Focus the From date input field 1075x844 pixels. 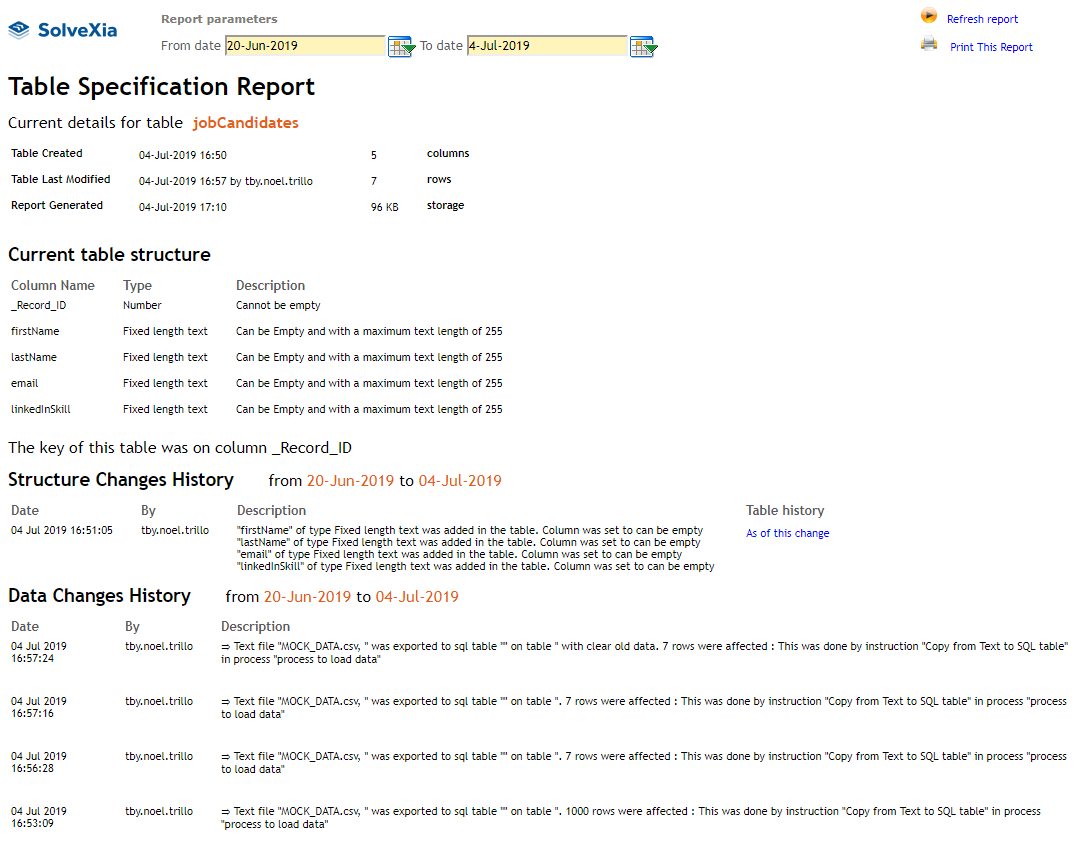(305, 46)
